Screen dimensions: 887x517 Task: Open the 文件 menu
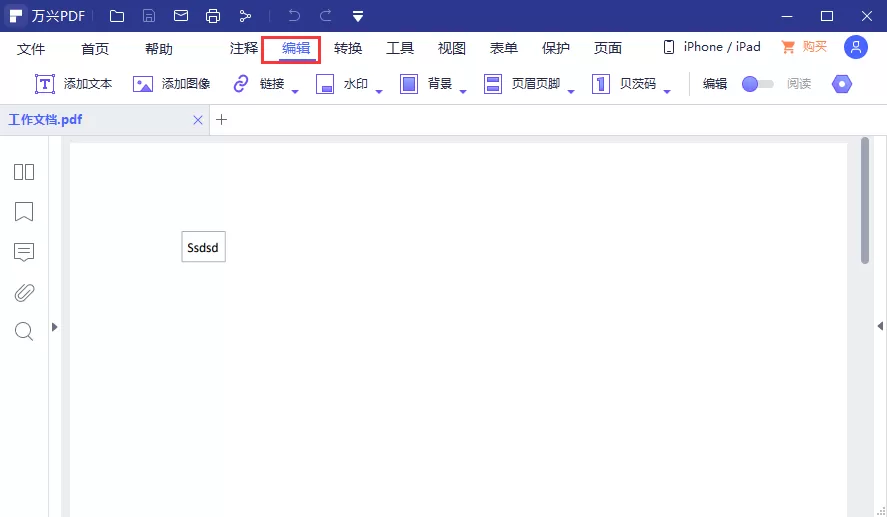click(31, 49)
